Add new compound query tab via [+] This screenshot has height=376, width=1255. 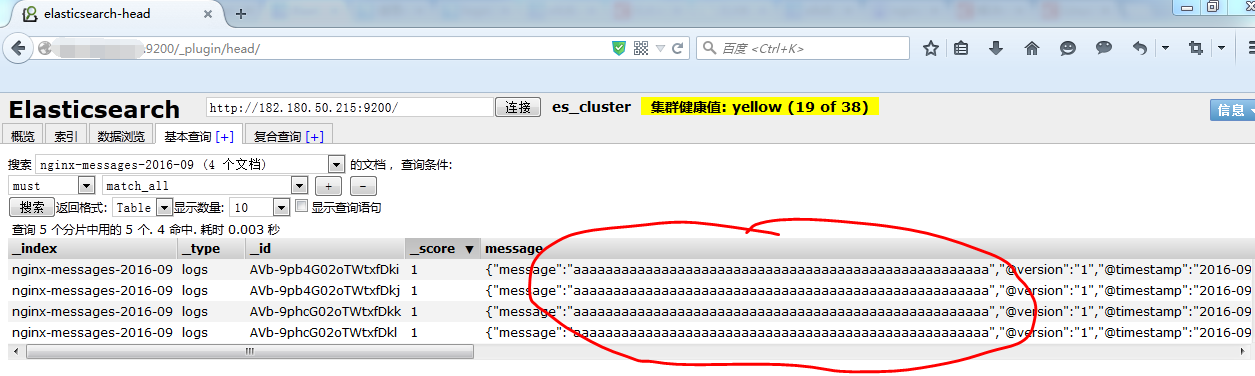[x=315, y=136]
